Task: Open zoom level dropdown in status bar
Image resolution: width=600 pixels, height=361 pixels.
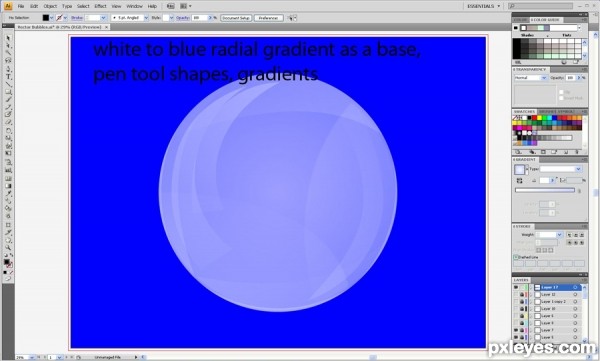Action: tap(31, 357)
